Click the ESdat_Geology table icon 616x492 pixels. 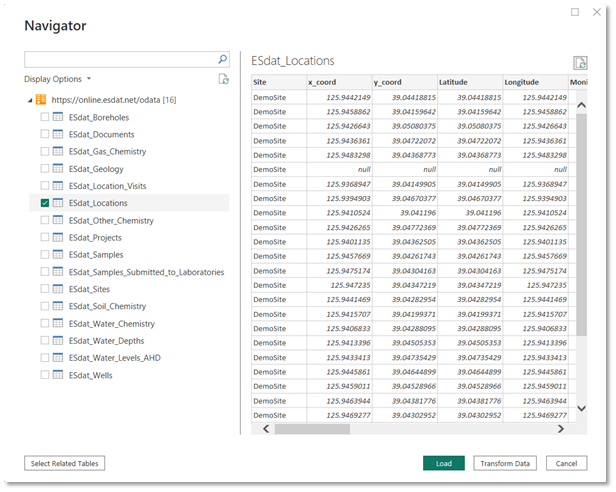coord(58,168)
